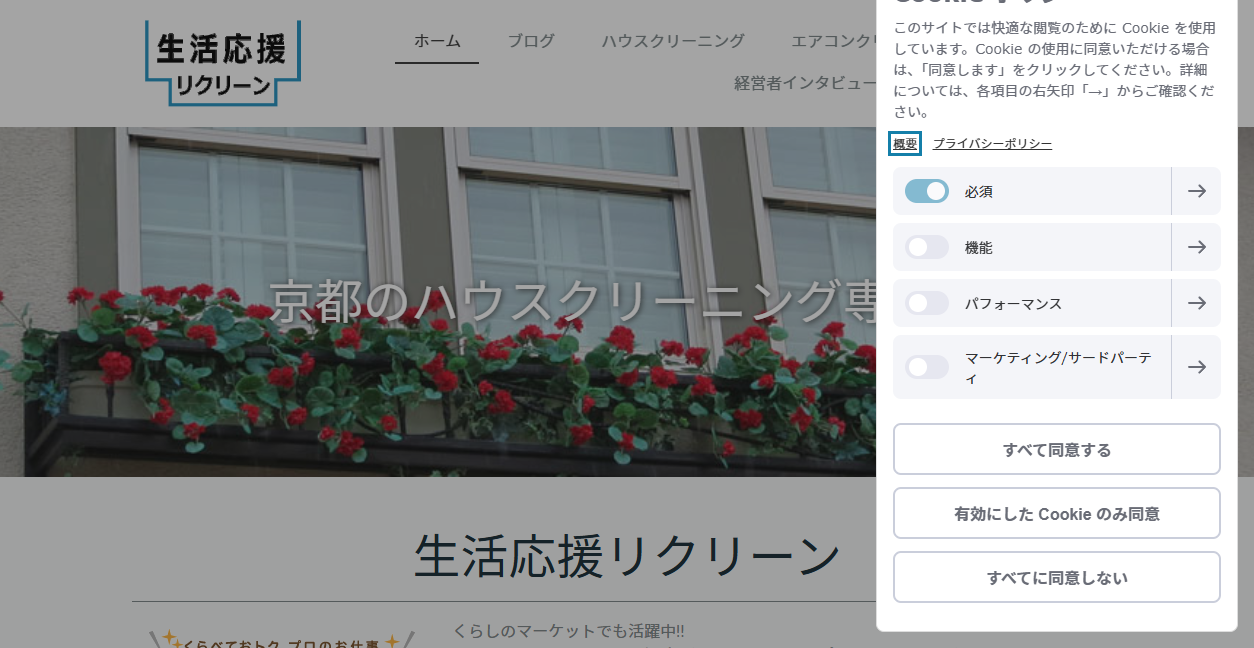Image resolution: width=1254 pixels, height=648 pixels.
Task: Click the 生活応援リクリーン logo
Action: tap(218, 62)
